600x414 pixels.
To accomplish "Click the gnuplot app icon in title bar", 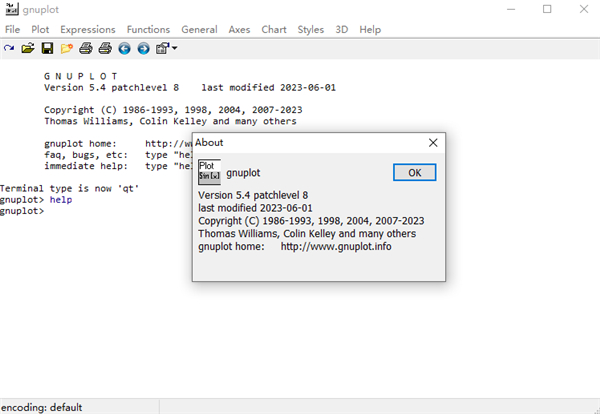I will click(11, 9).
